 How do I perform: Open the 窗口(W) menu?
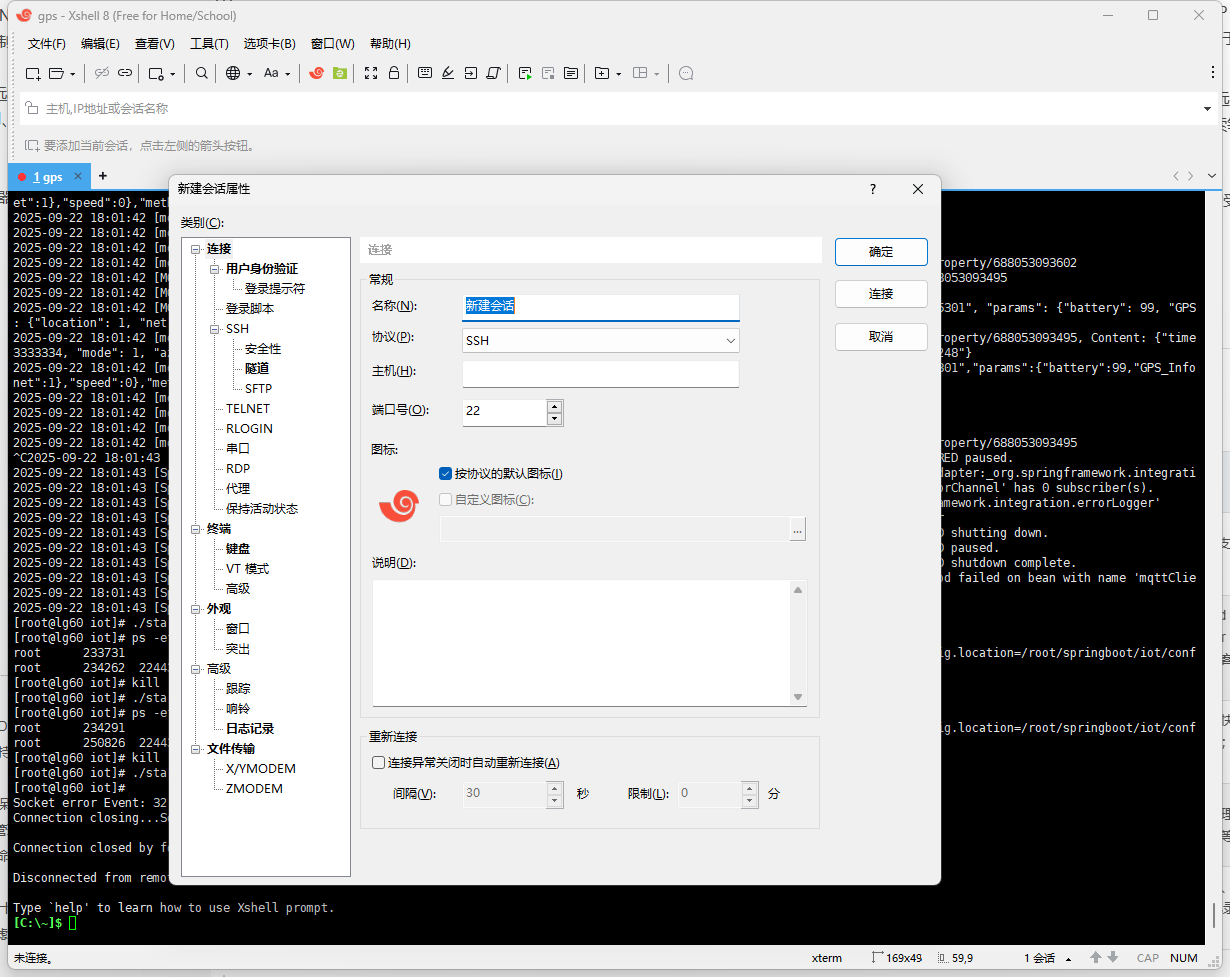coord(333,44)
